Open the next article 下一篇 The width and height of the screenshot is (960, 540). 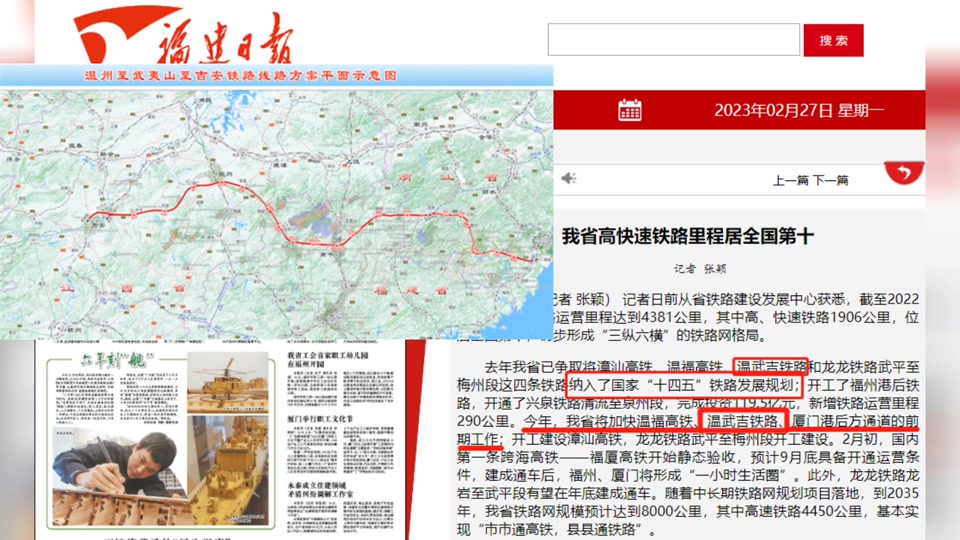tap(831, 180)
